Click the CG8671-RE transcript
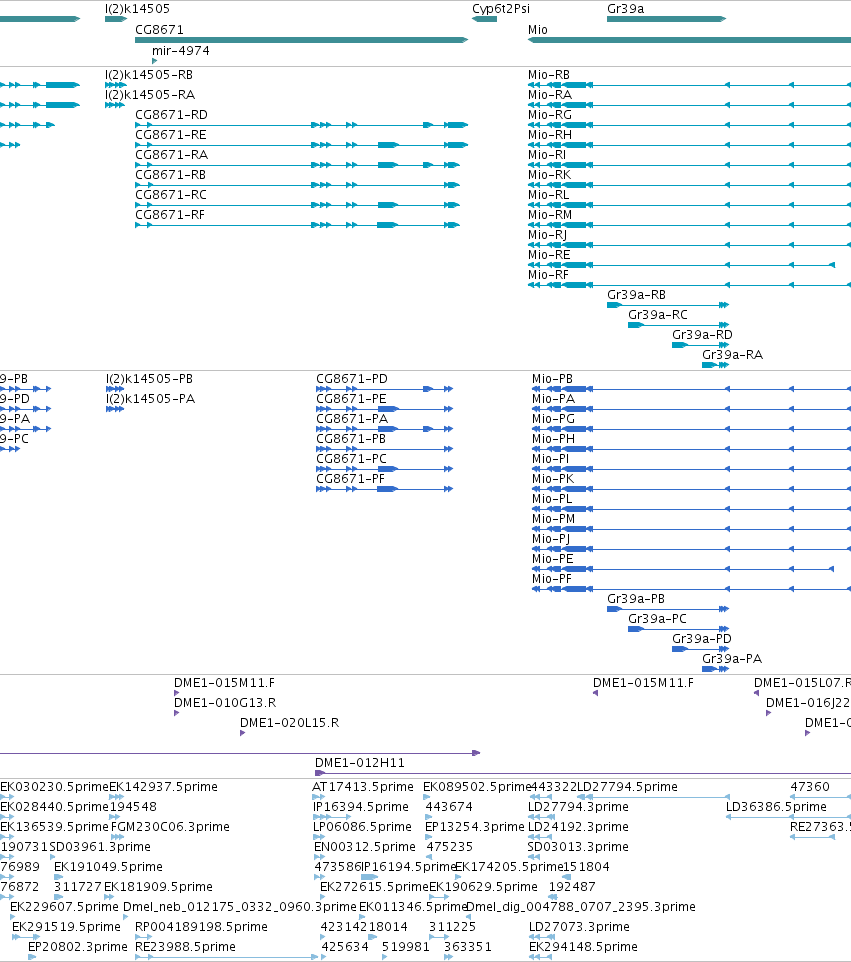This screenshot has height=962, width=851. point(301,145)
